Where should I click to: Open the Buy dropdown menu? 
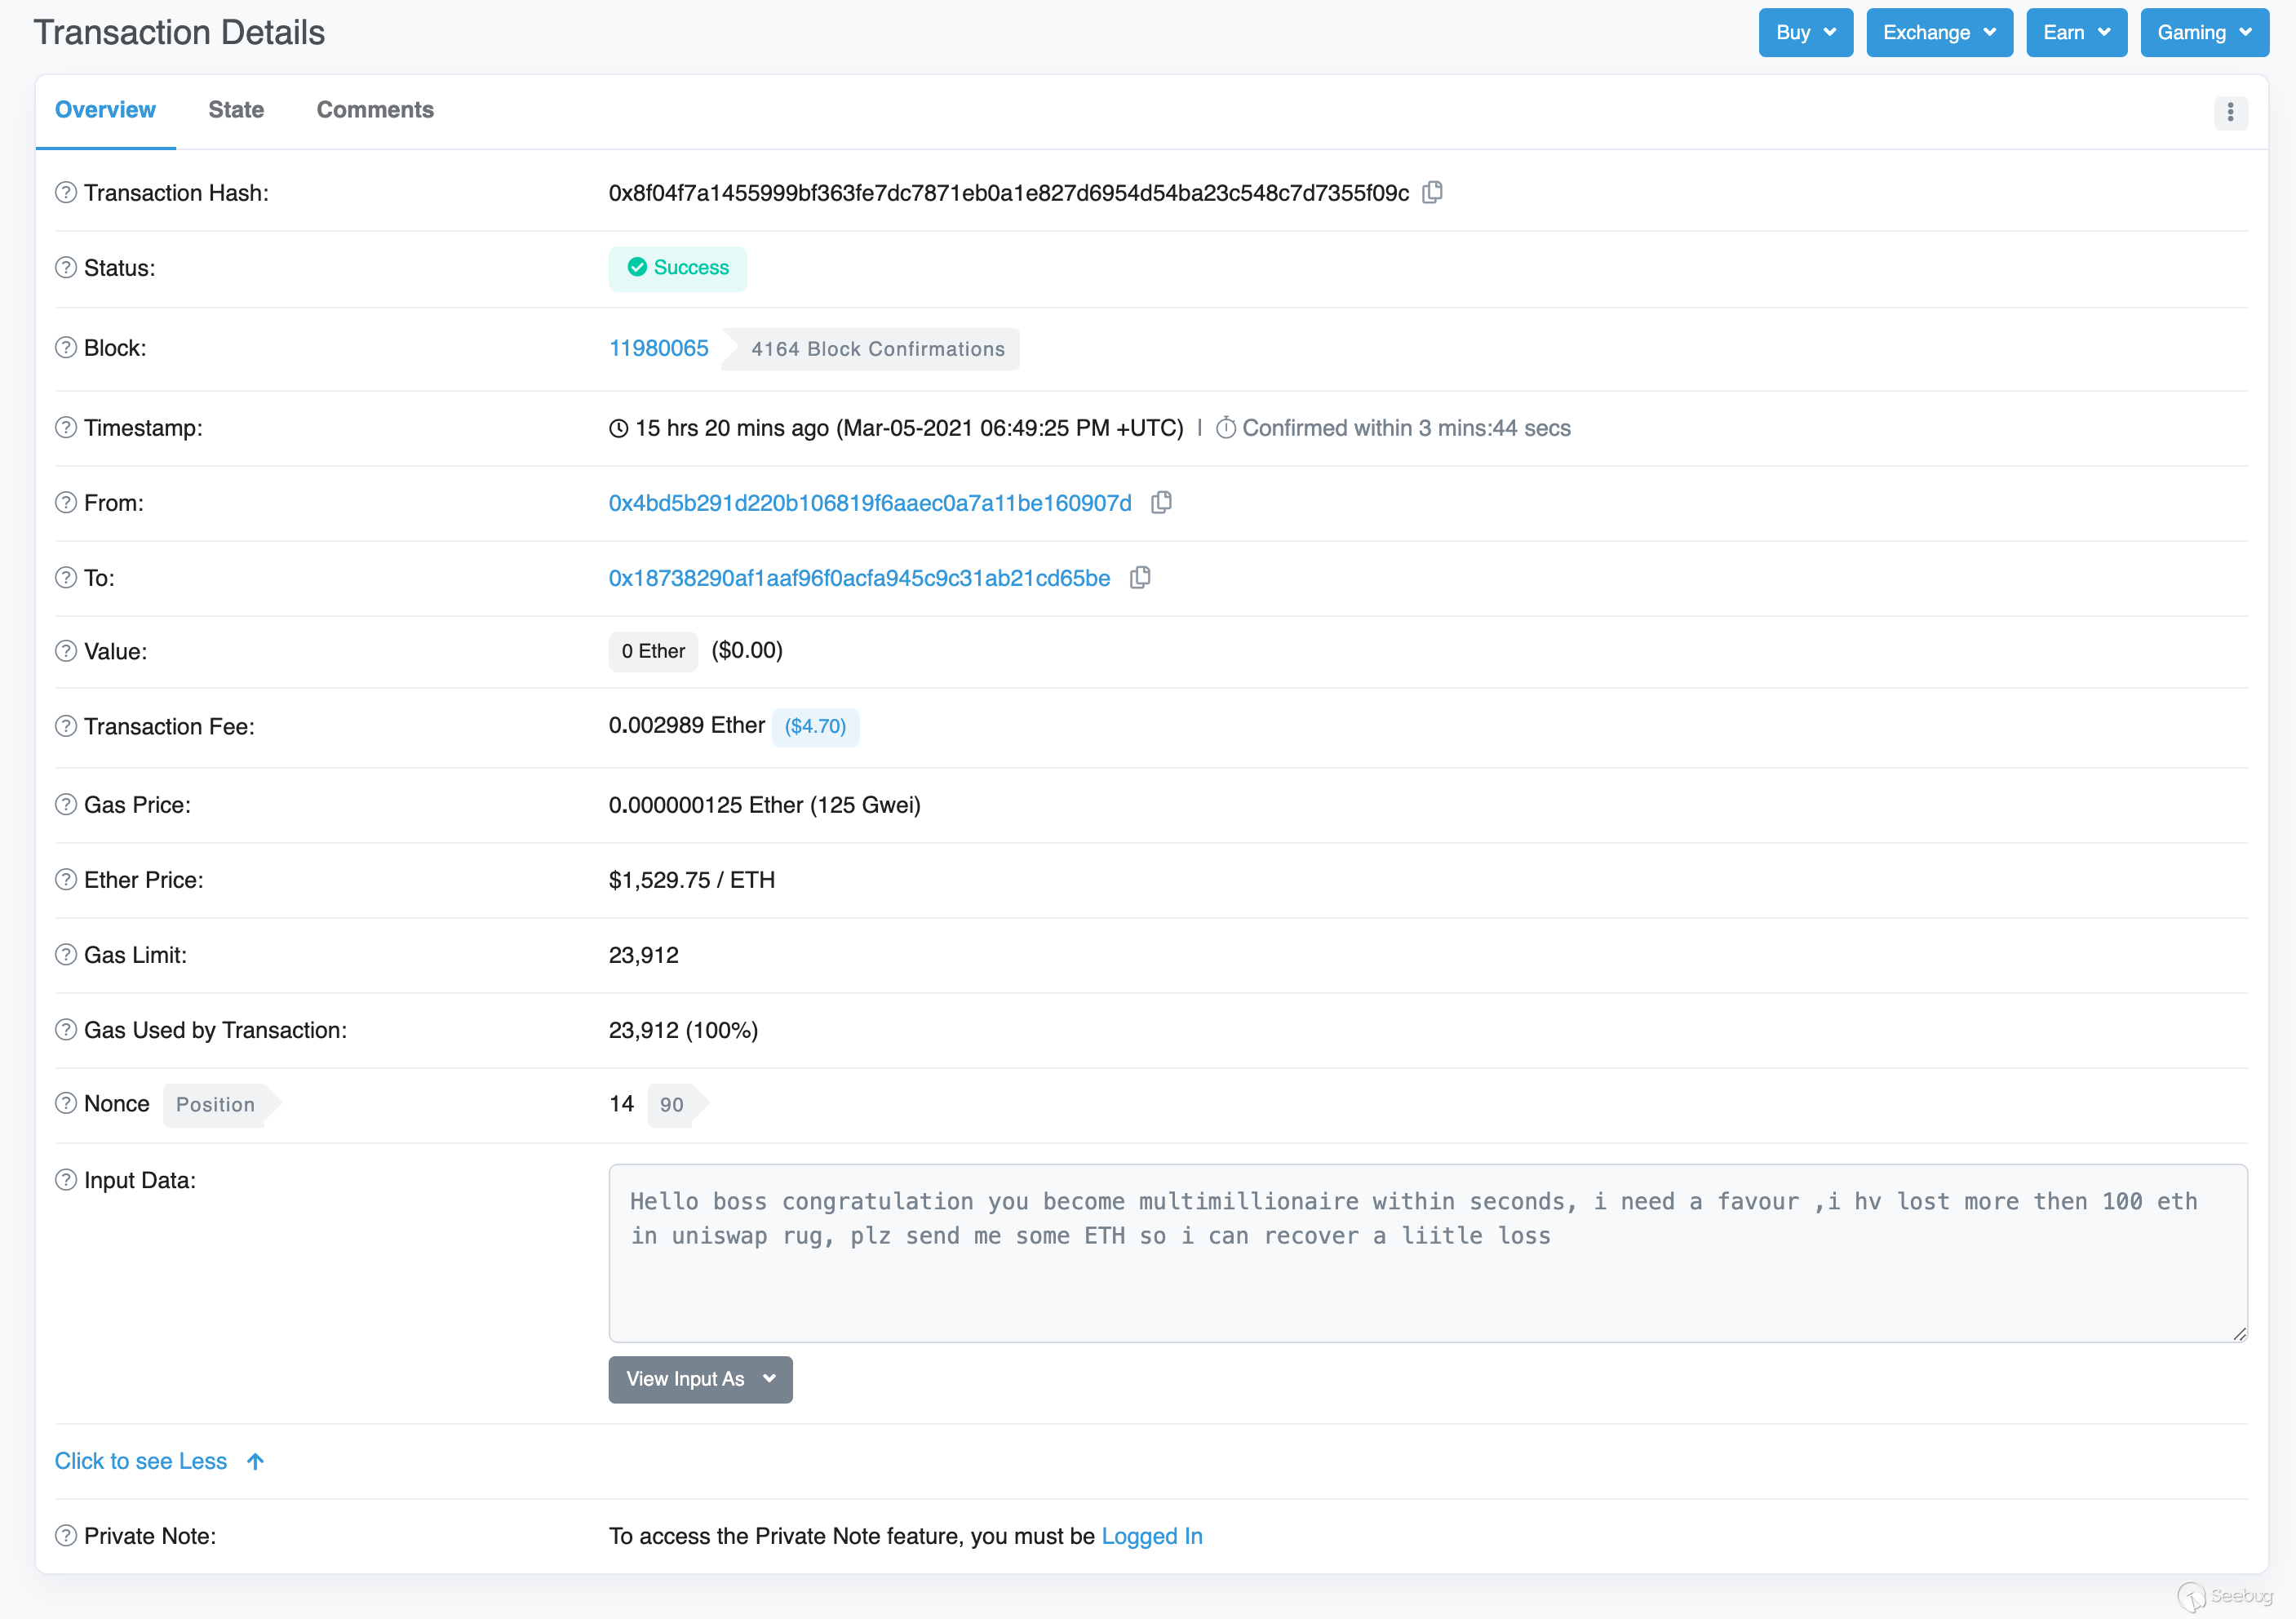(x=1805, y=32)
